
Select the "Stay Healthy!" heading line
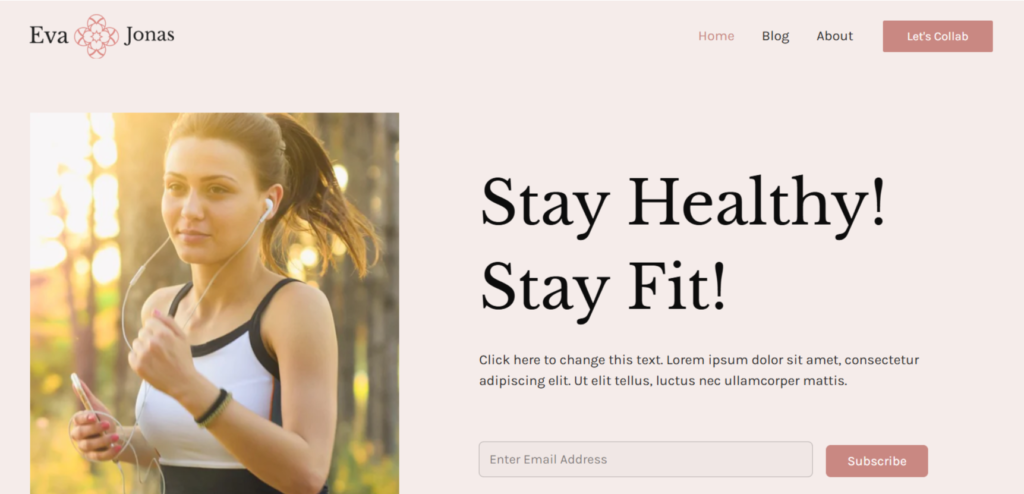point(682,204)
